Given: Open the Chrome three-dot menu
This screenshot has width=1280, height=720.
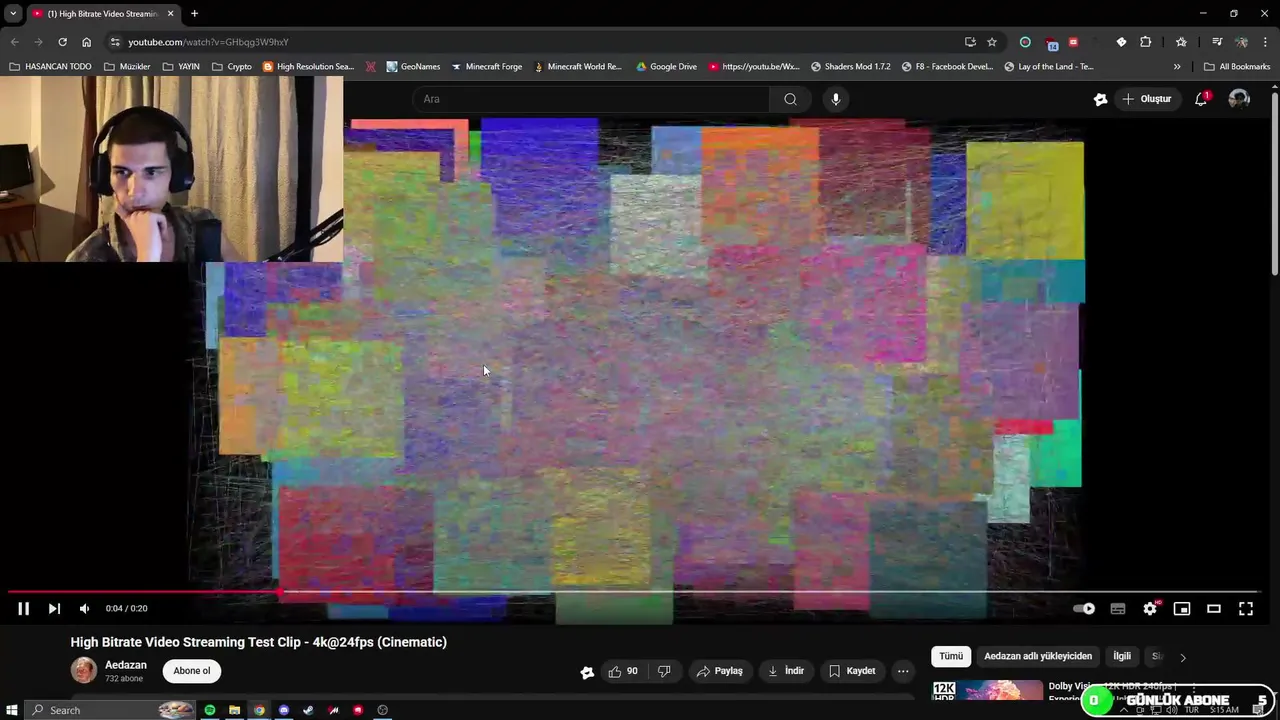Looking at the screenshot, I should 1265,42.
